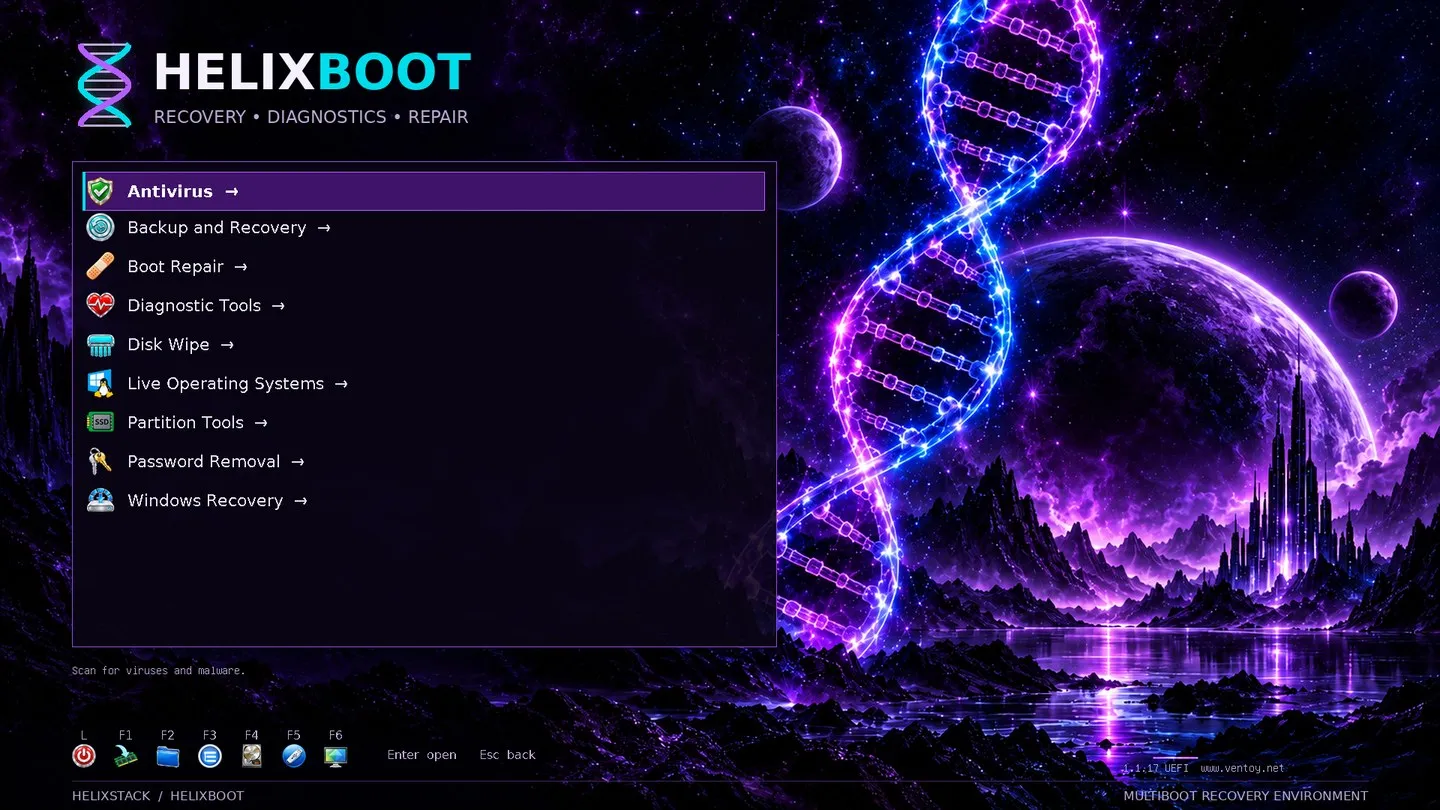Click the bandage icon for Boot Repair
1440x810 pixels.
click(100, 267)
